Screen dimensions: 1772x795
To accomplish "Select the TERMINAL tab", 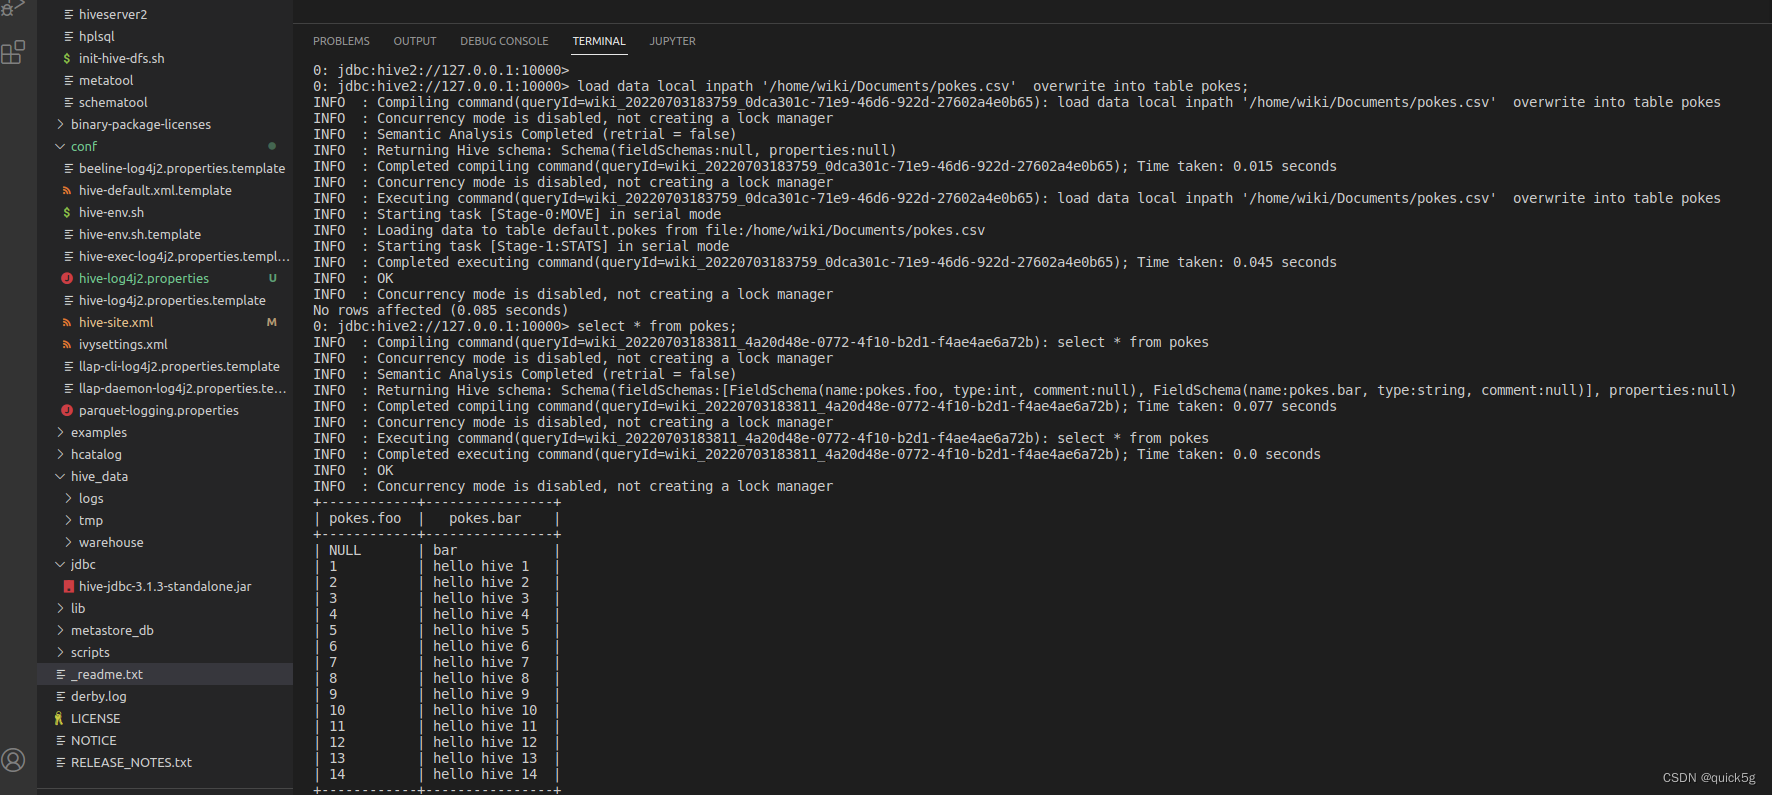I will coord(599,42).
